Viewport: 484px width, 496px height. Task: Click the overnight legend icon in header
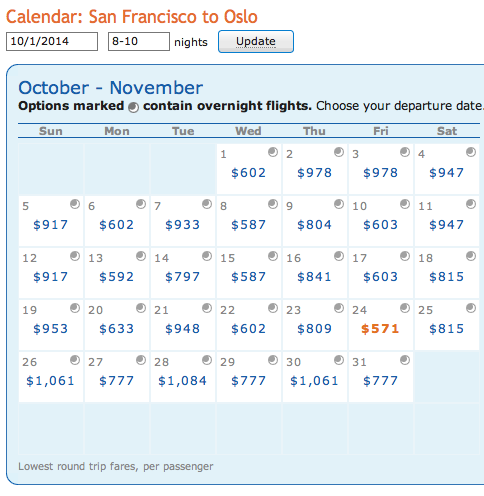click(134, 107)
